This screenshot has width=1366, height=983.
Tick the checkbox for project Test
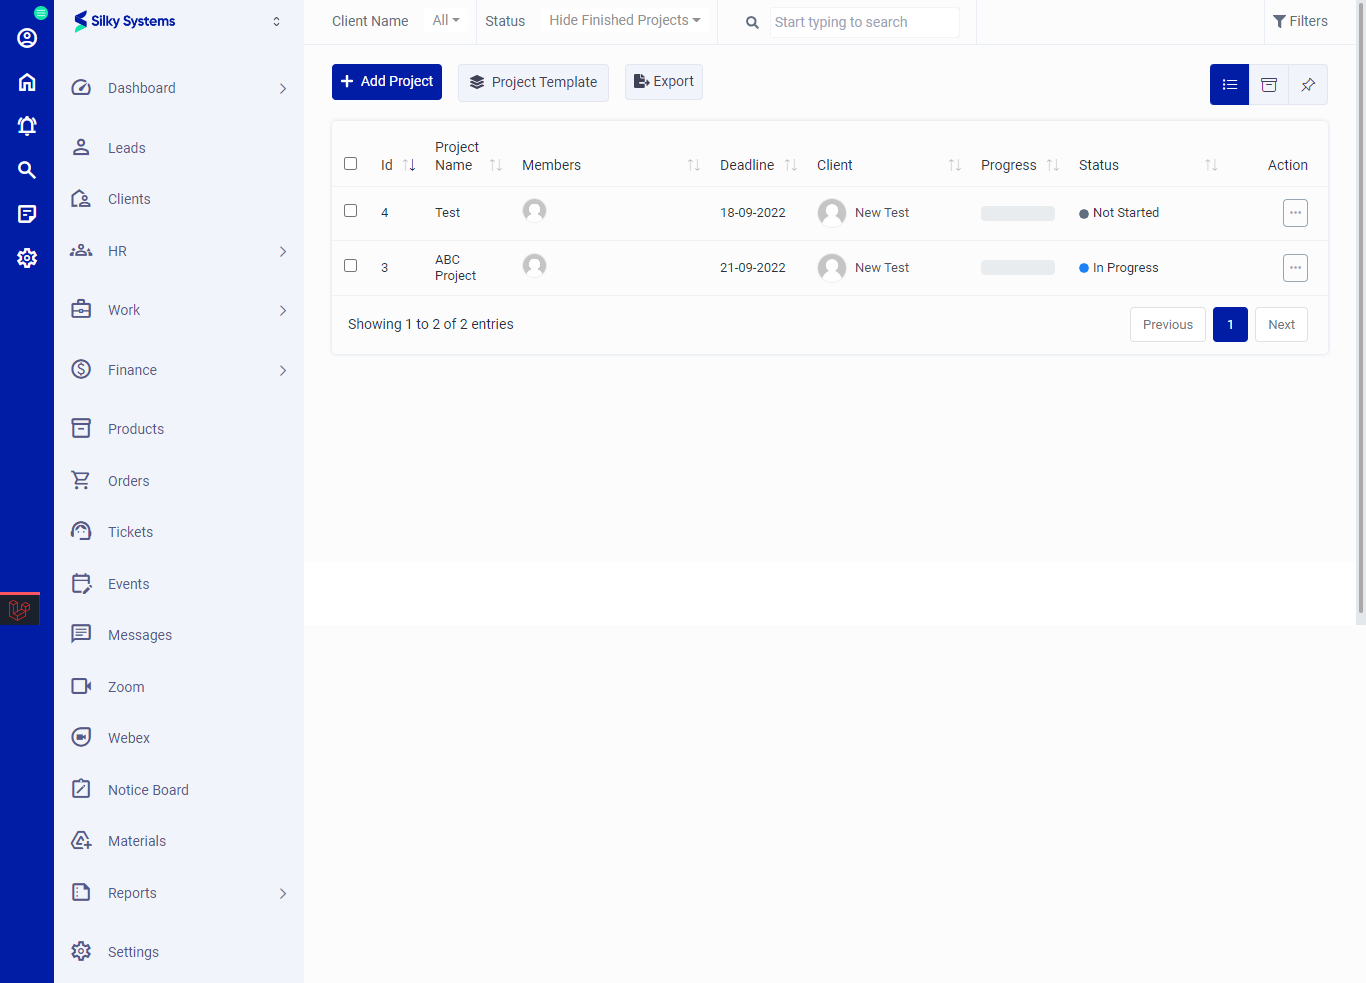pos(350,211)
